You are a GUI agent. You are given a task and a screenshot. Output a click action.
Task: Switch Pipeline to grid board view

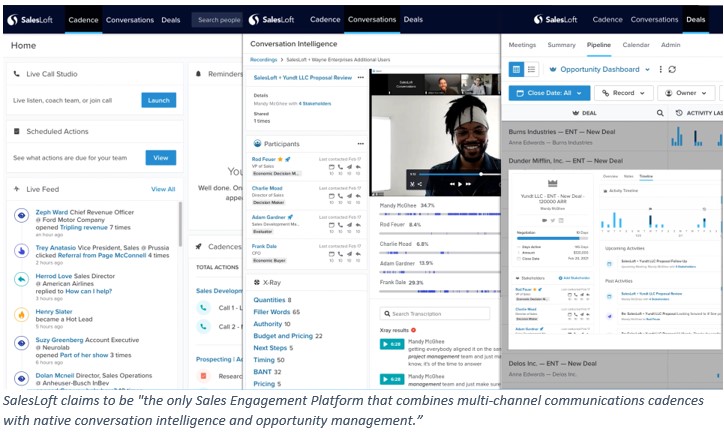[x=516, y=69]
